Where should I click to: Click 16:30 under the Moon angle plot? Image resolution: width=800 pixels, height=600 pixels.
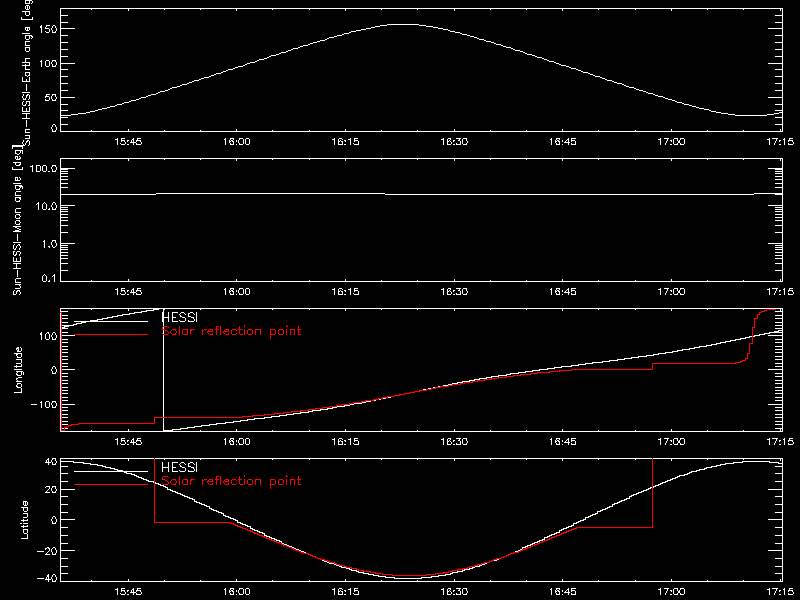454,292
